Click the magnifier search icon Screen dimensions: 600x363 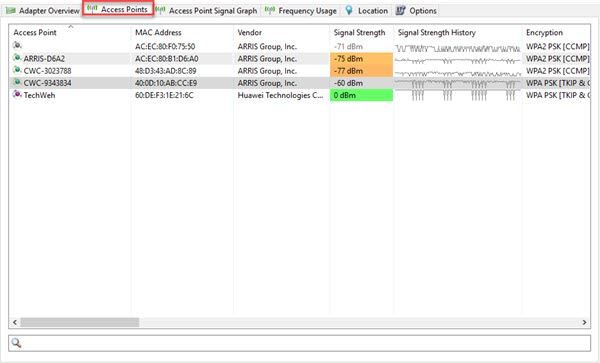click(x=16, y=343)
